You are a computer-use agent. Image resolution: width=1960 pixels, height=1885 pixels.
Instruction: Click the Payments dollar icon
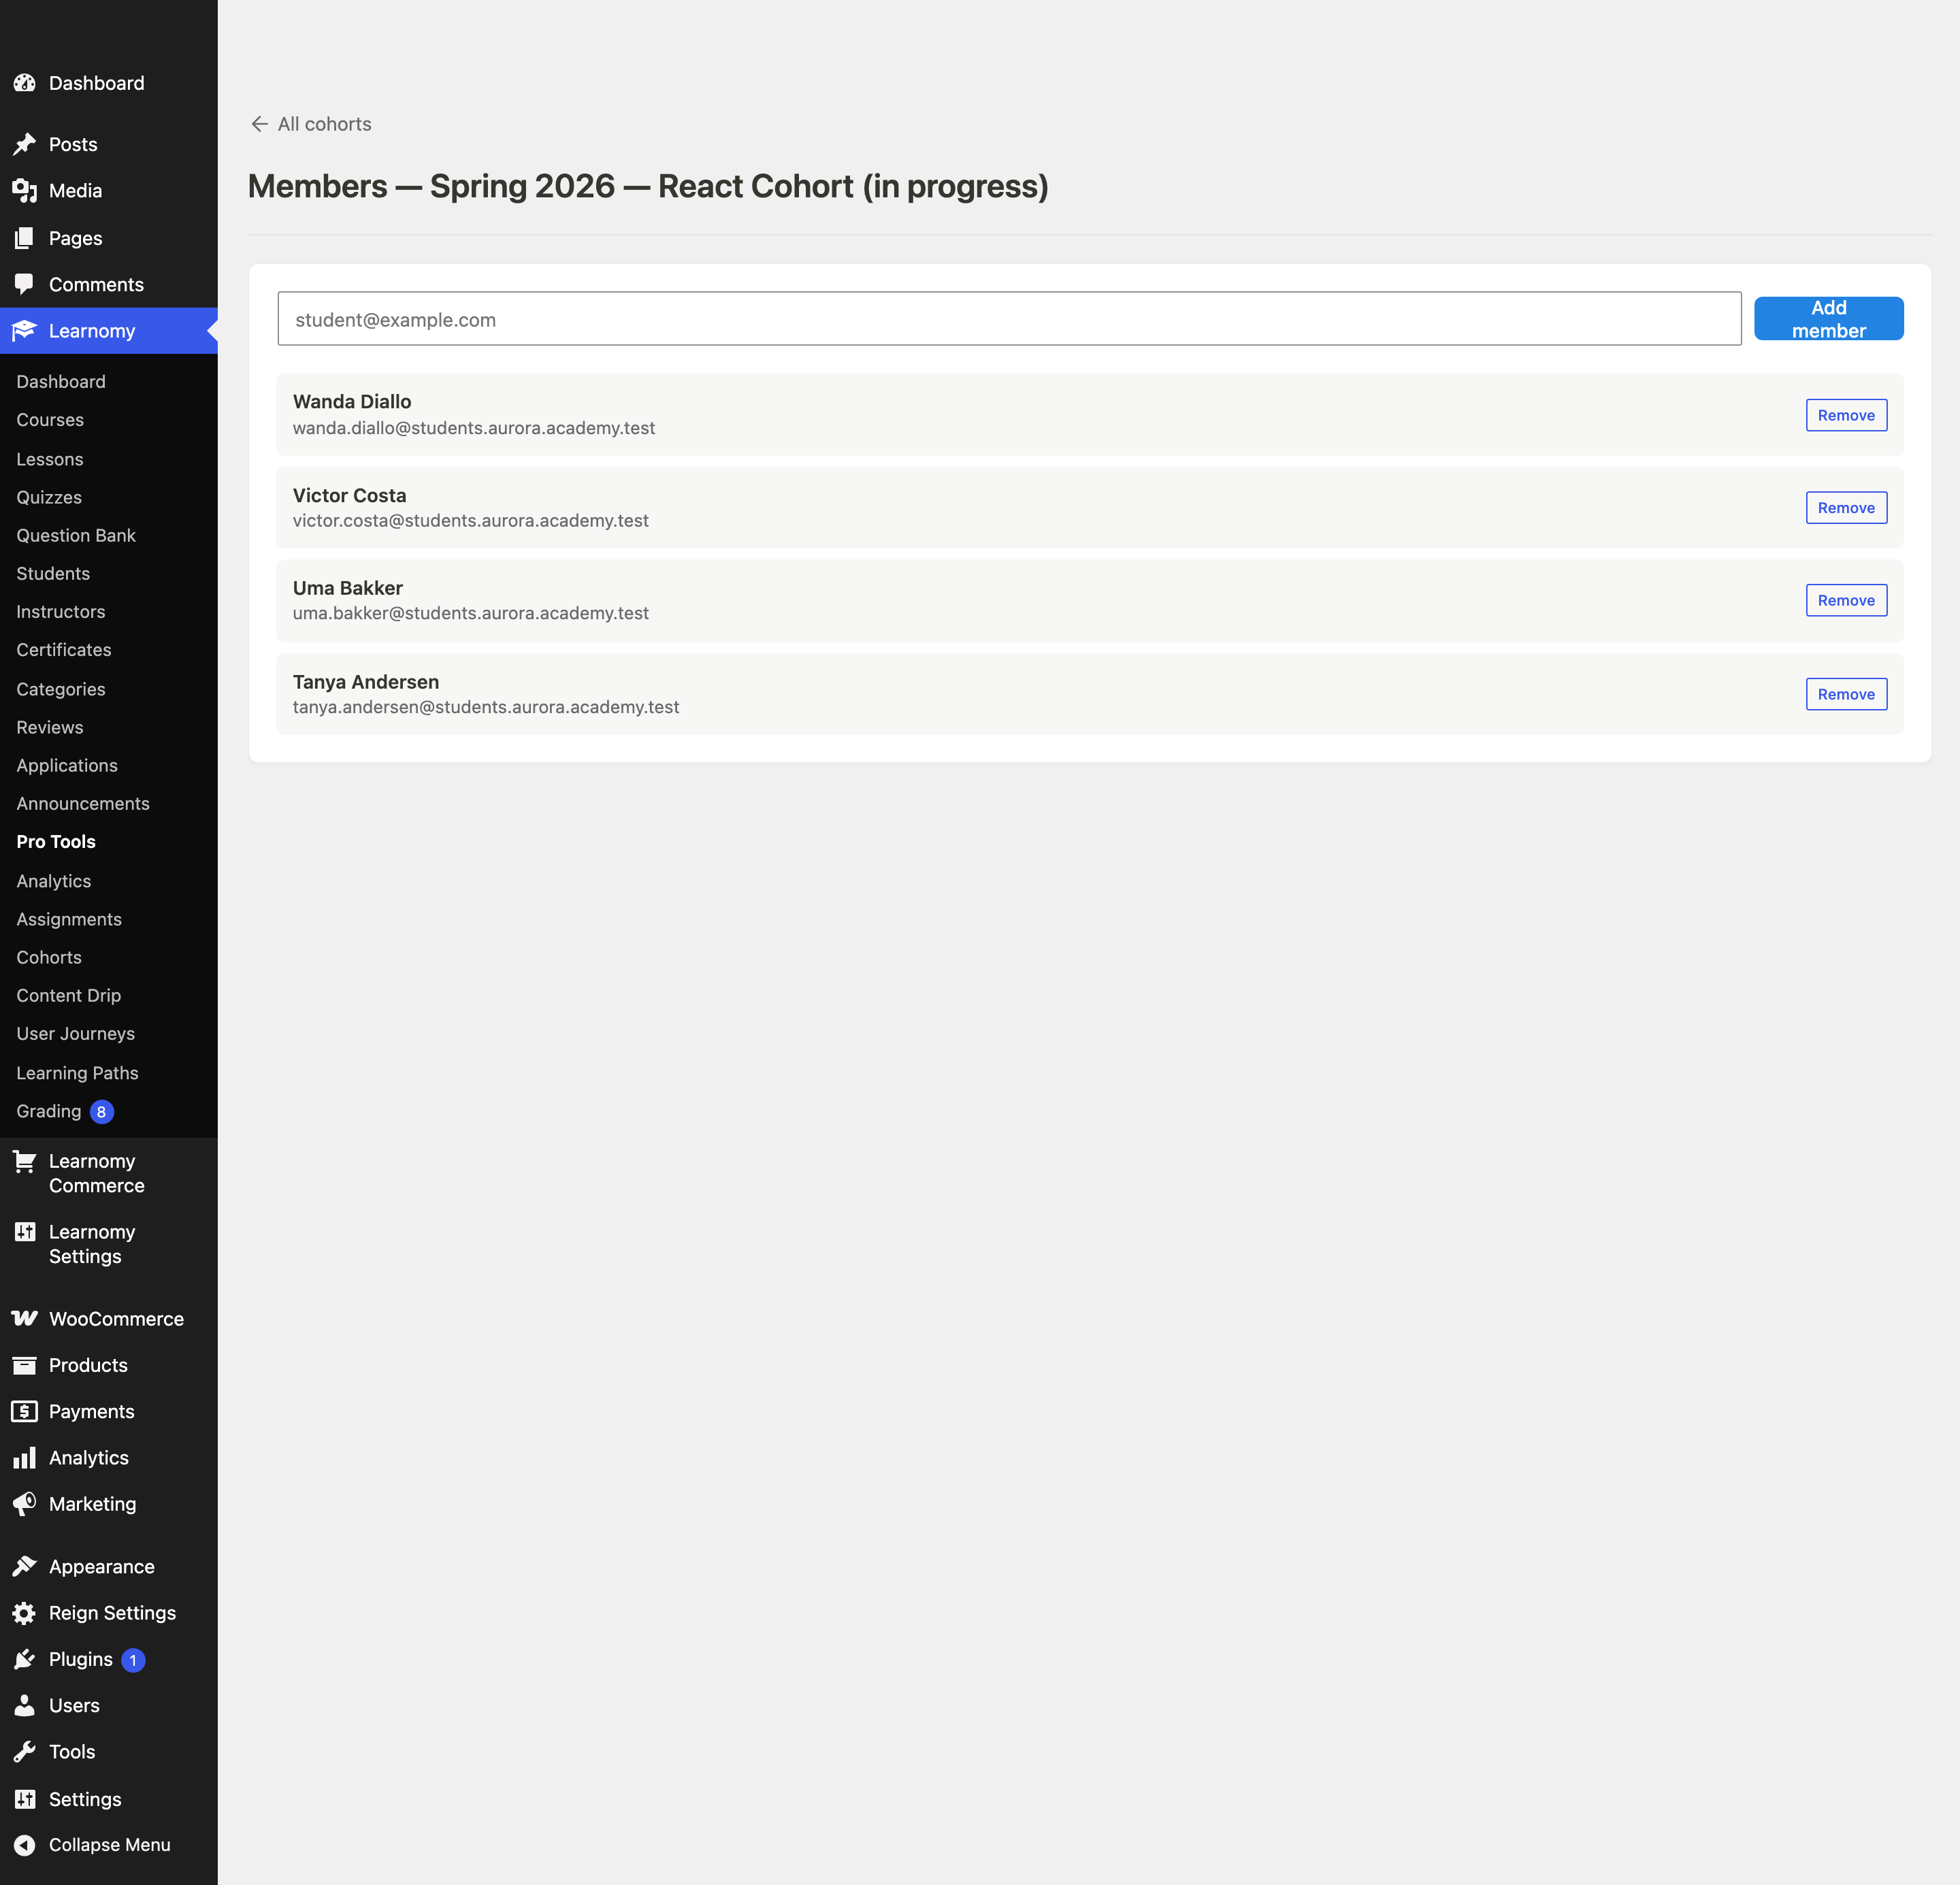click(25, 1411)
